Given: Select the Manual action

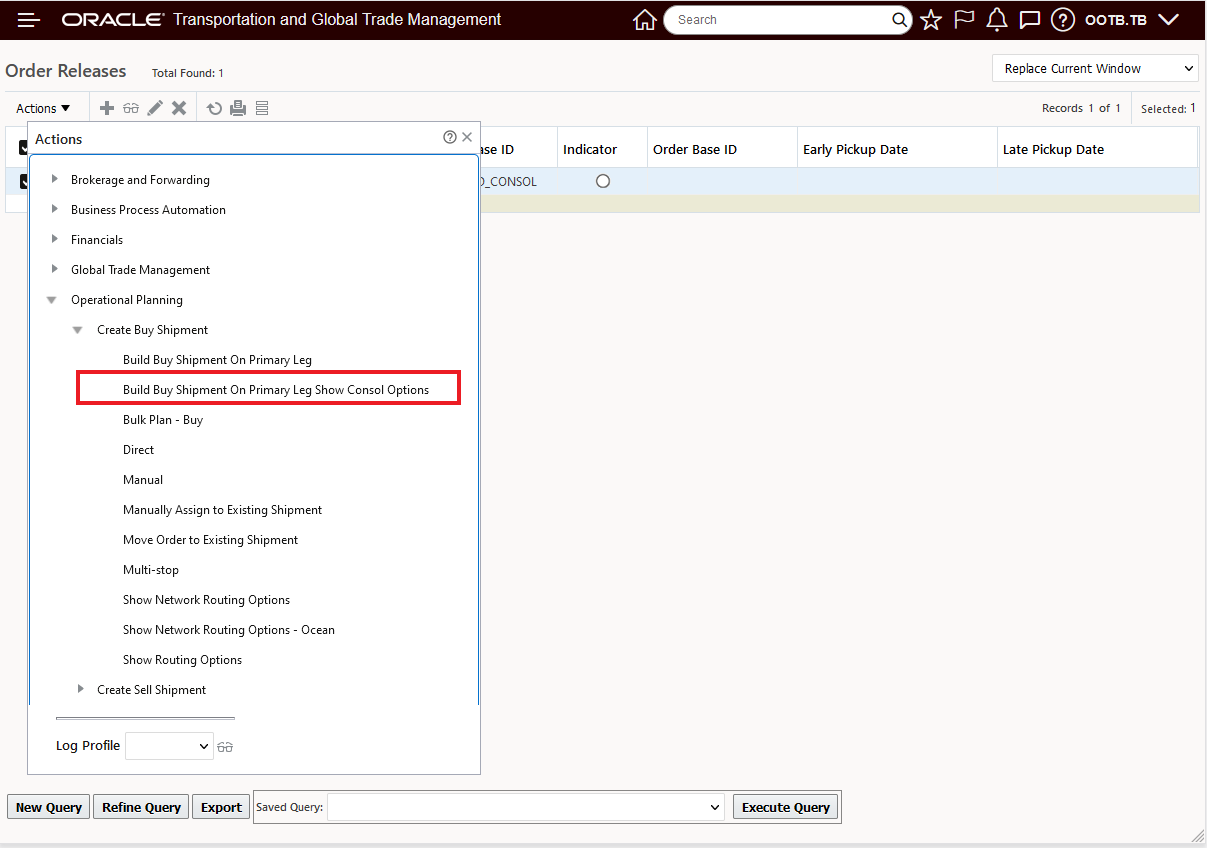Looking at the screenshot, I should 143,480.
